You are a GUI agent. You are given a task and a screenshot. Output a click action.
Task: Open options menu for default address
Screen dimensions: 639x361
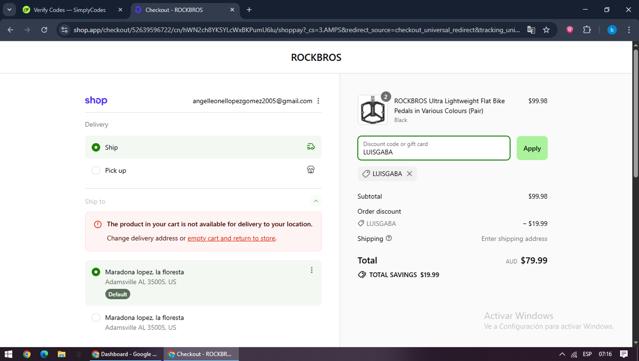click(x=311, y=270)
